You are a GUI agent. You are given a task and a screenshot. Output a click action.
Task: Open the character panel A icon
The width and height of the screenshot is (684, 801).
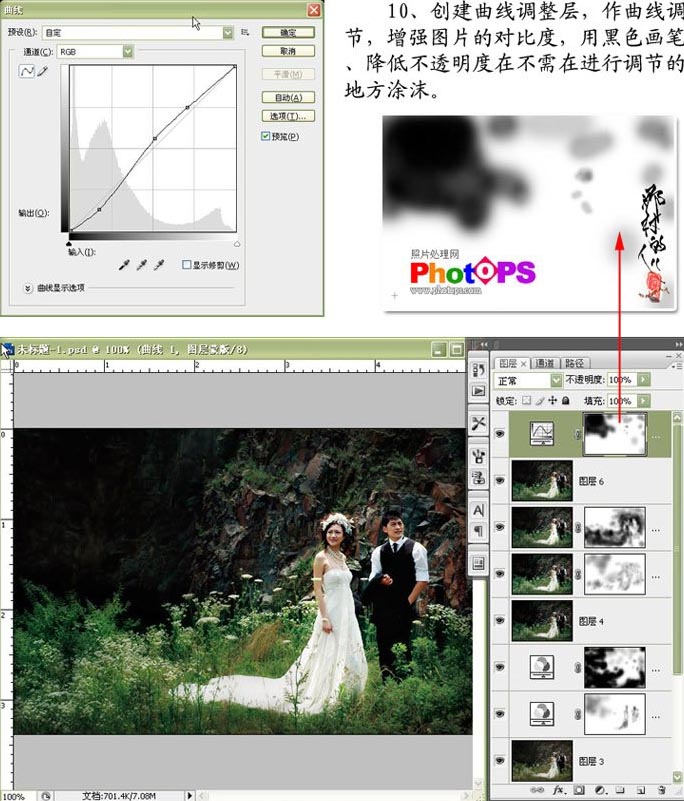click(x=478, y=509)
